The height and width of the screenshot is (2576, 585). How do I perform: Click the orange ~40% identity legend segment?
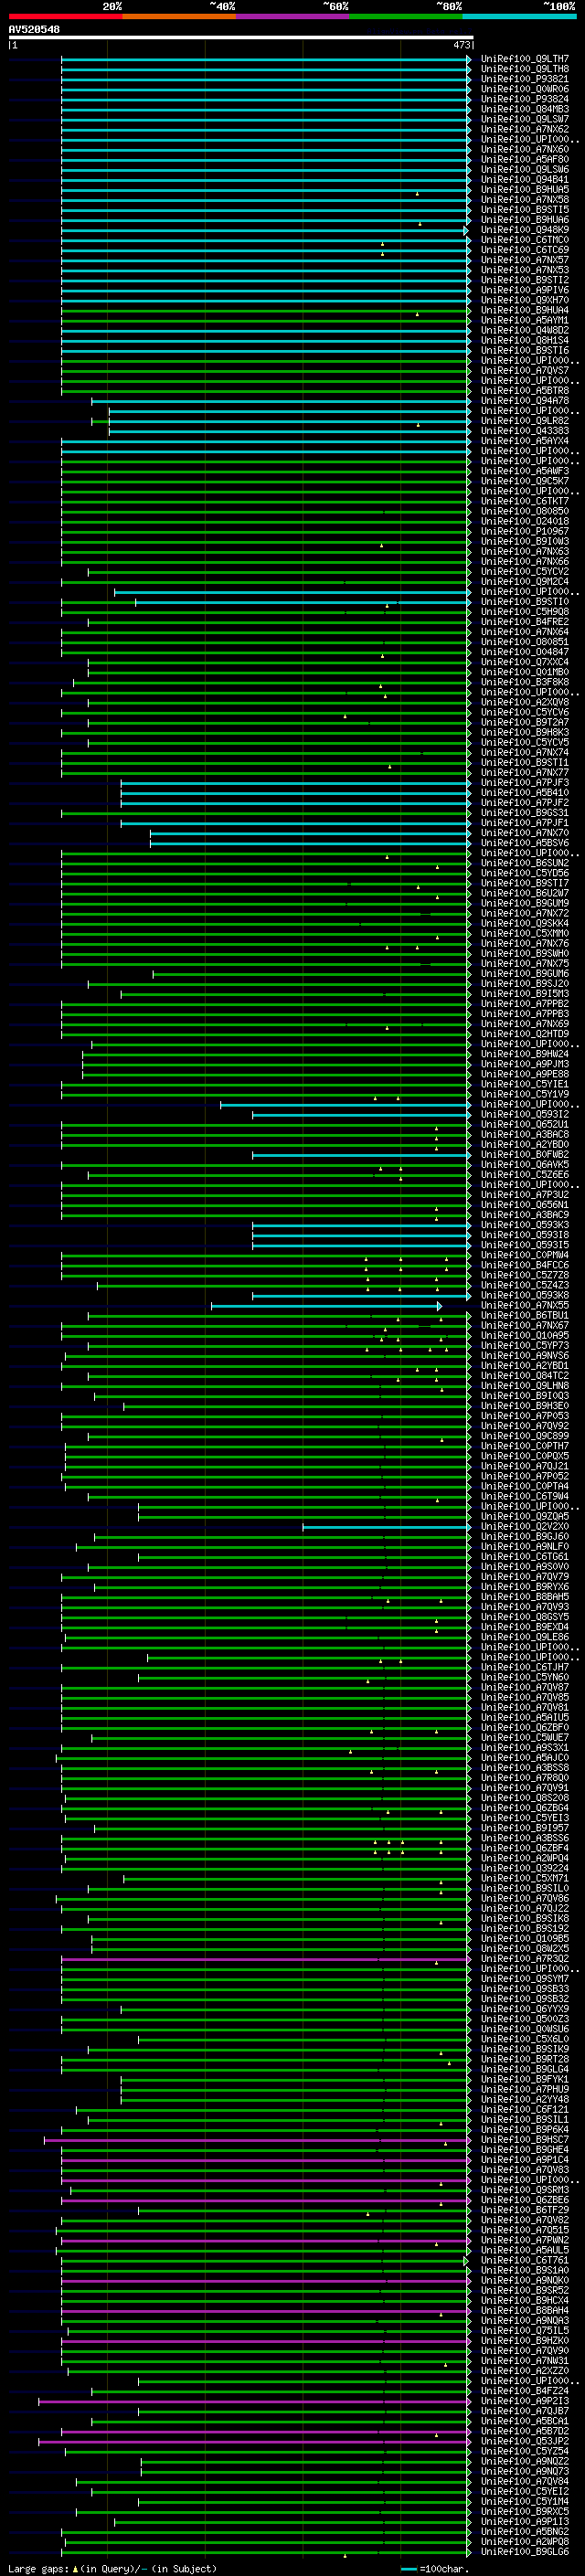point(179,16)
